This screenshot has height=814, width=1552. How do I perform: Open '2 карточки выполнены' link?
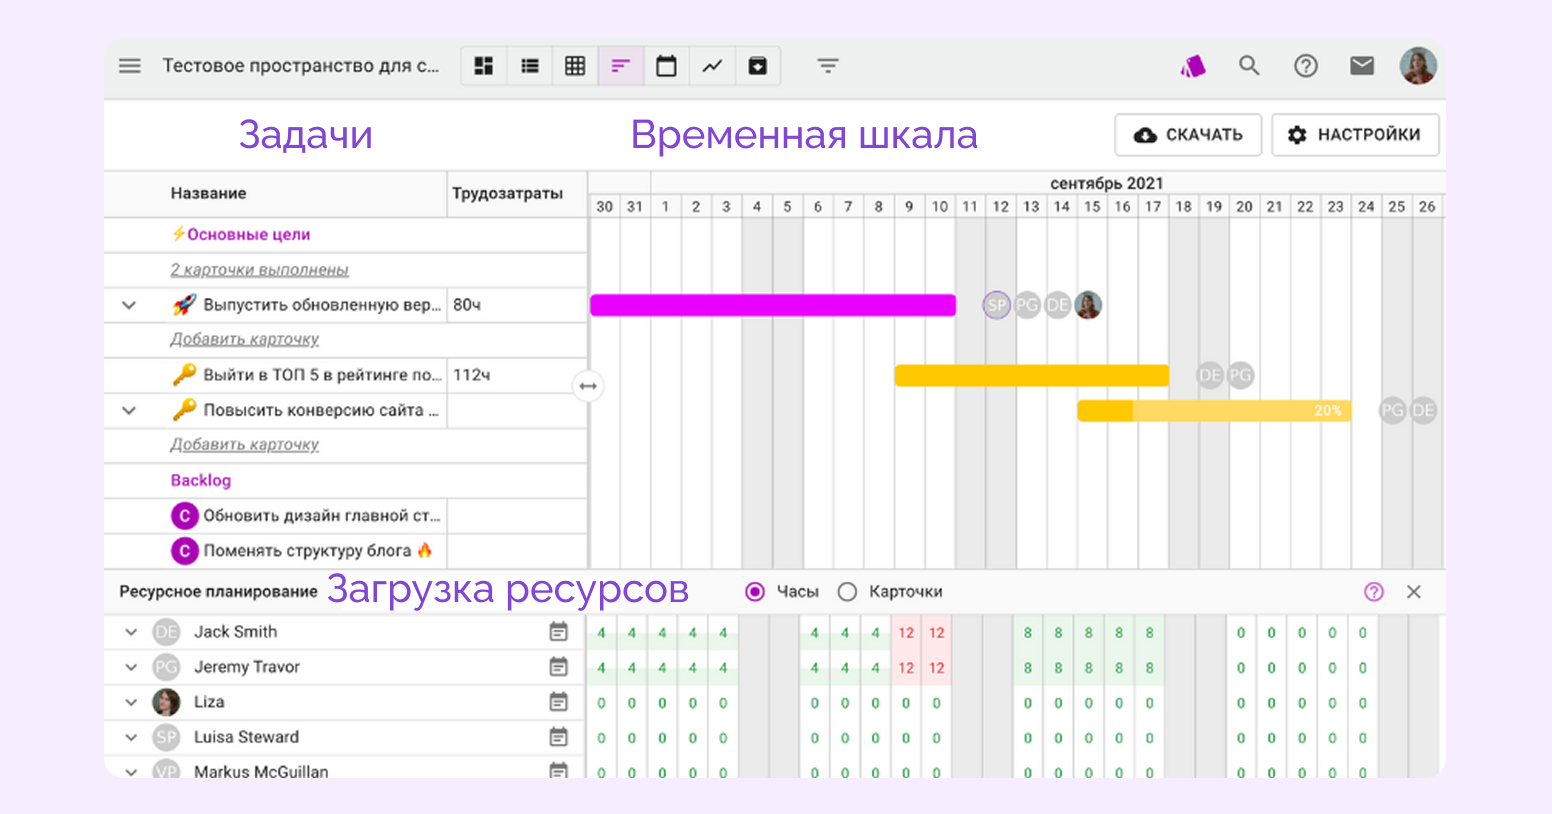[x=259, y=270]
